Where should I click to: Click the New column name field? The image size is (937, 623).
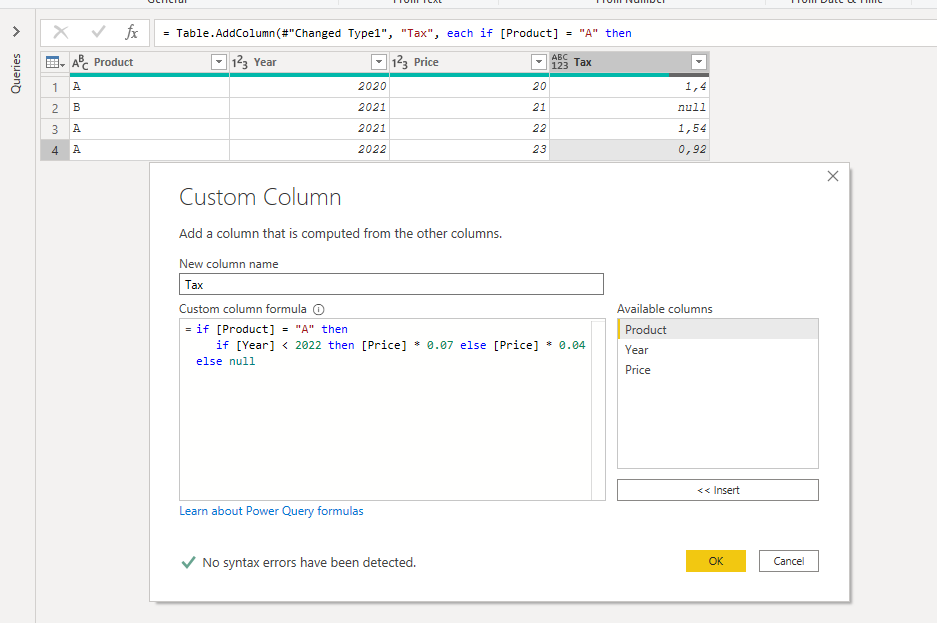391,284
